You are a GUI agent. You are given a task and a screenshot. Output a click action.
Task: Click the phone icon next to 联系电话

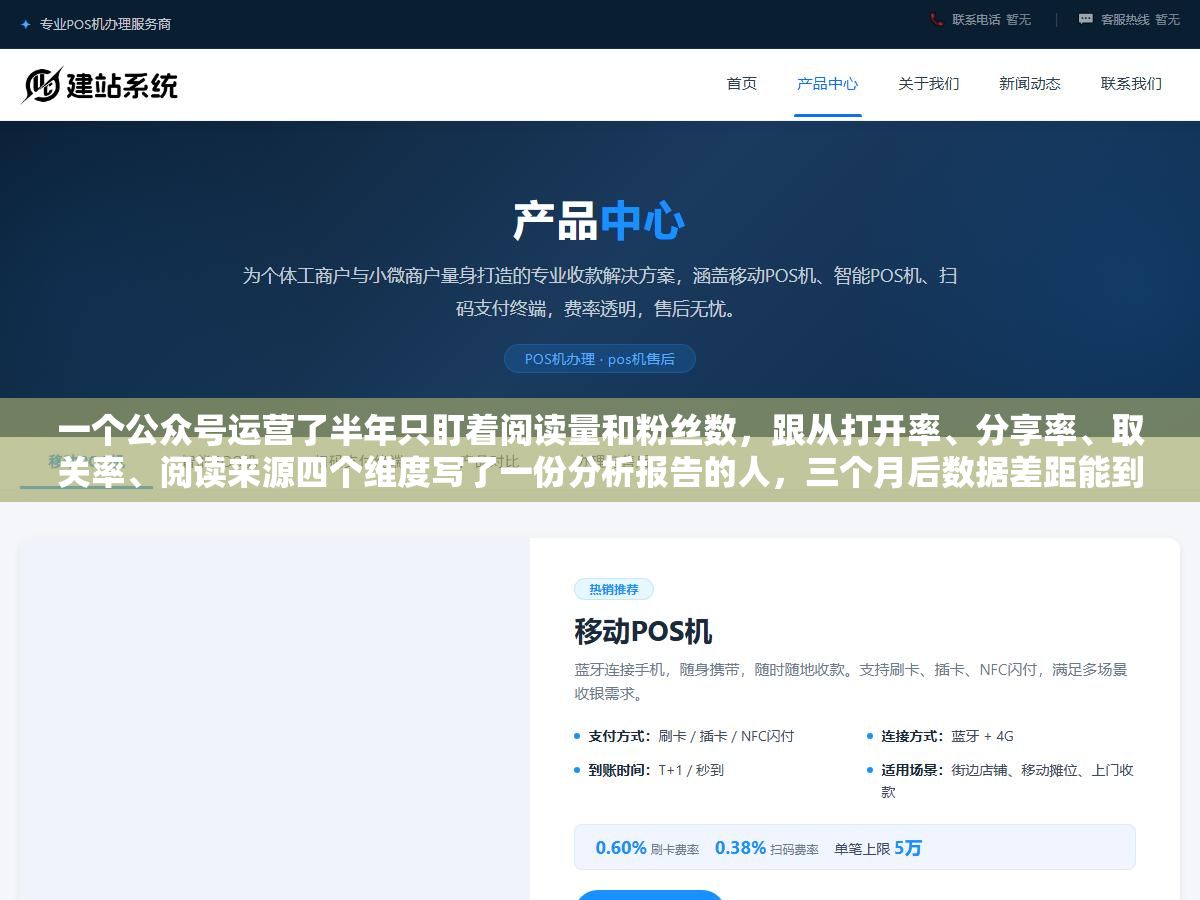click(936, 19)
